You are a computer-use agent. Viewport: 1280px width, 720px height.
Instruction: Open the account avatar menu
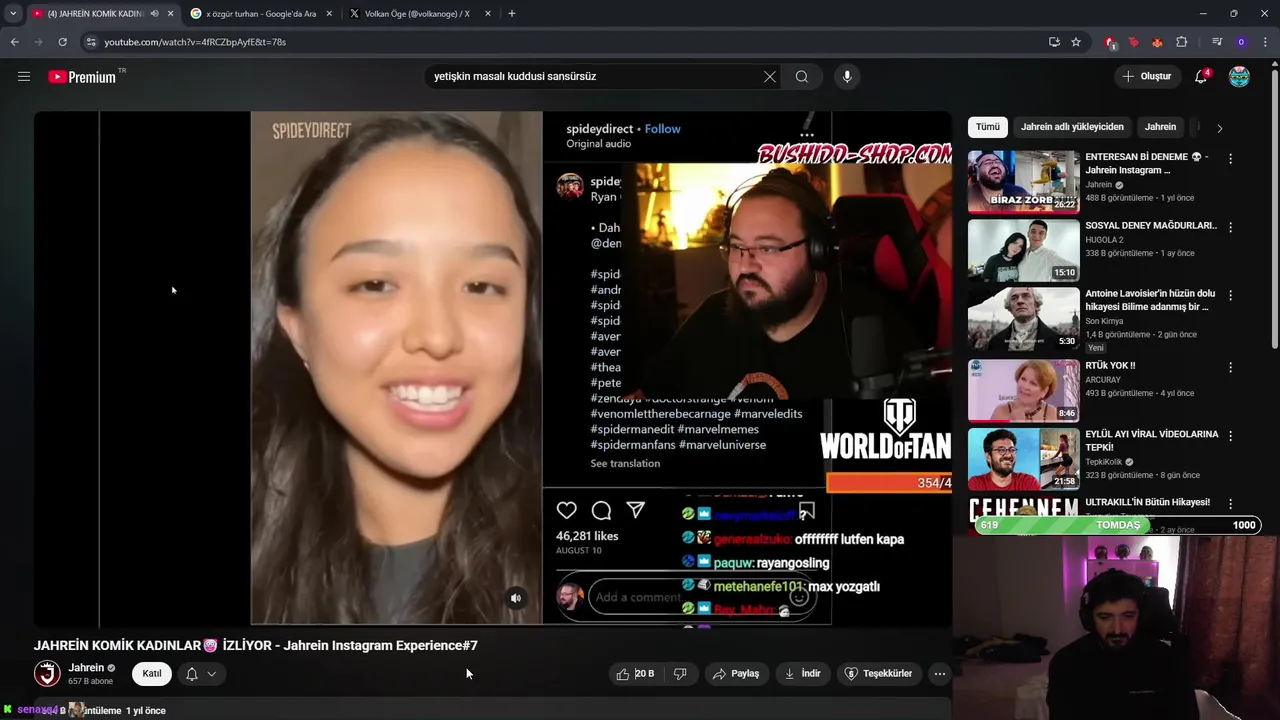pyautogui.click(x=1239, y=77)
